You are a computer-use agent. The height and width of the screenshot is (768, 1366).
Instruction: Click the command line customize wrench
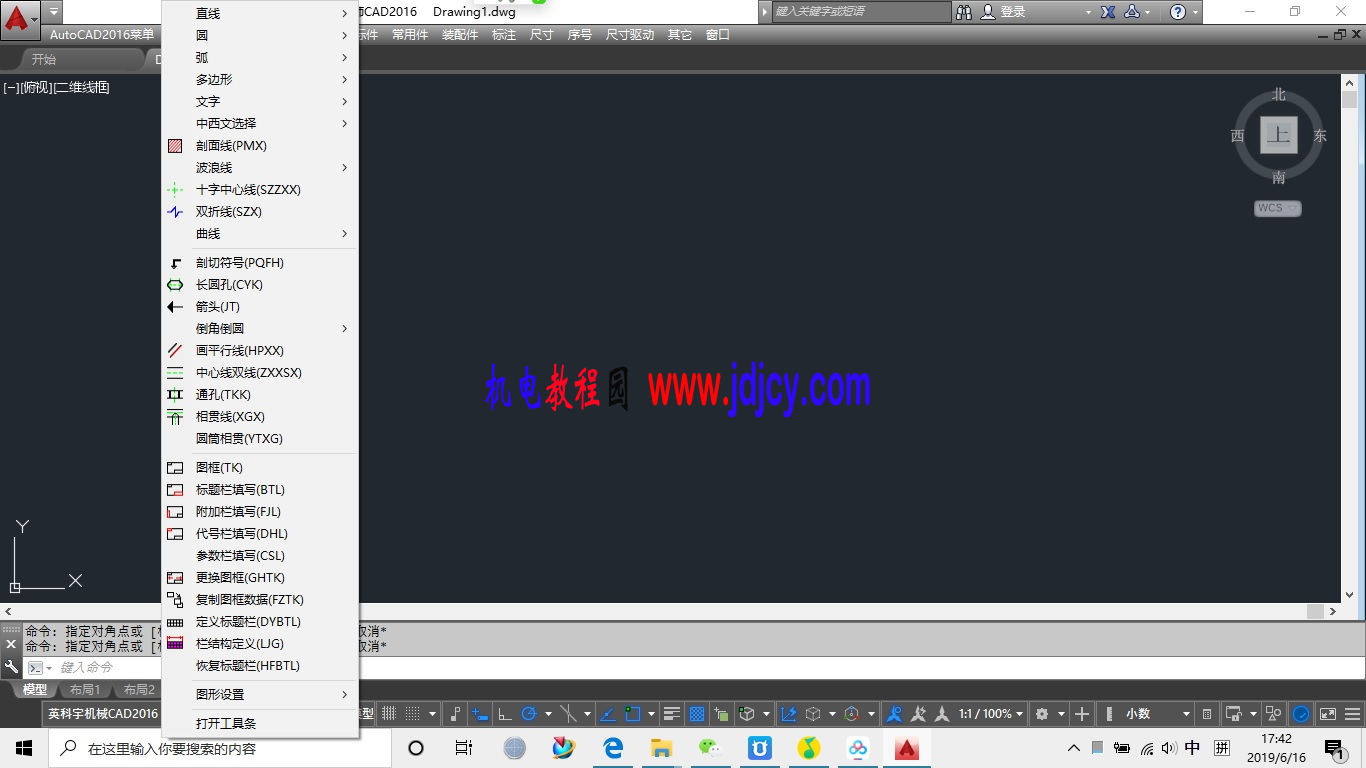pos(11,666)
